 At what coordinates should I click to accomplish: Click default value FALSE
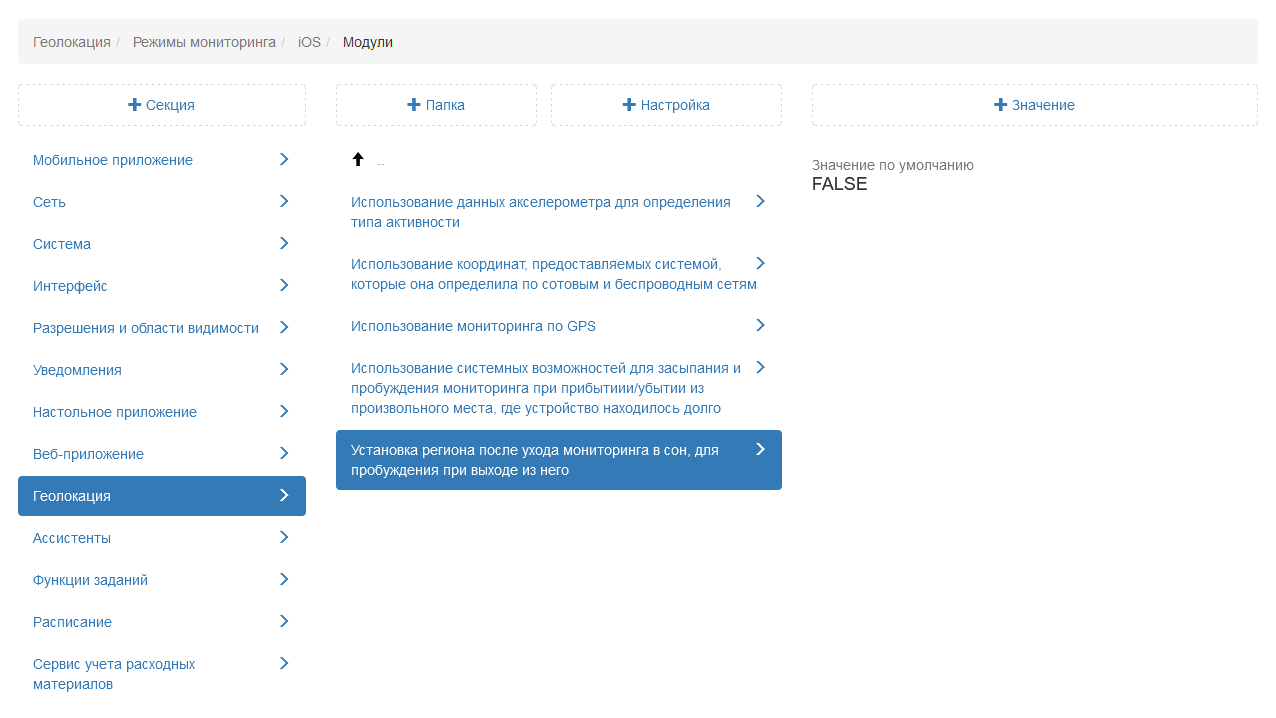(x=839, y=184)
